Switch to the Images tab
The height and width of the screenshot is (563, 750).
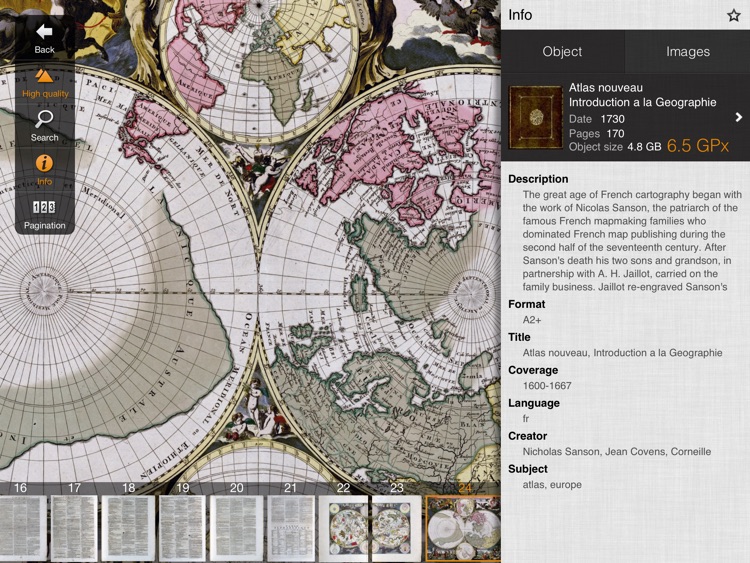(688, 52)
